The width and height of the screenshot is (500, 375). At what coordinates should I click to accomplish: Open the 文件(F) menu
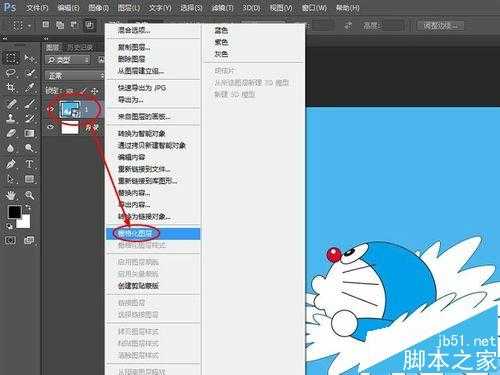point(37,8)
